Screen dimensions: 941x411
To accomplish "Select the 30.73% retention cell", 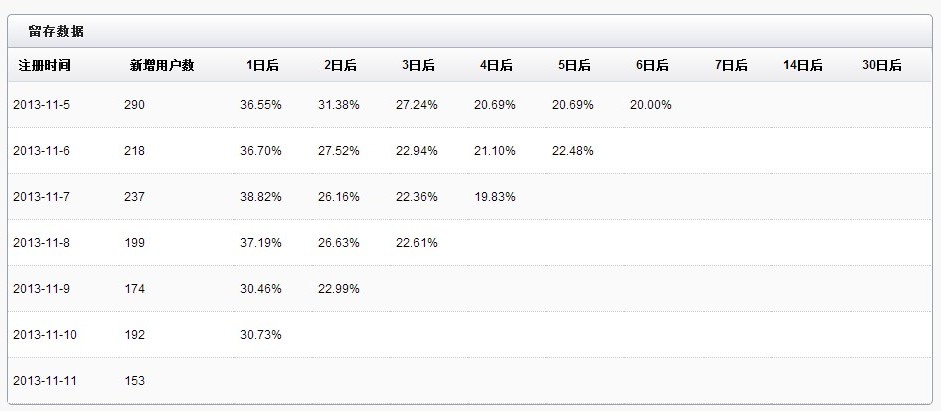I will (261, 335).
